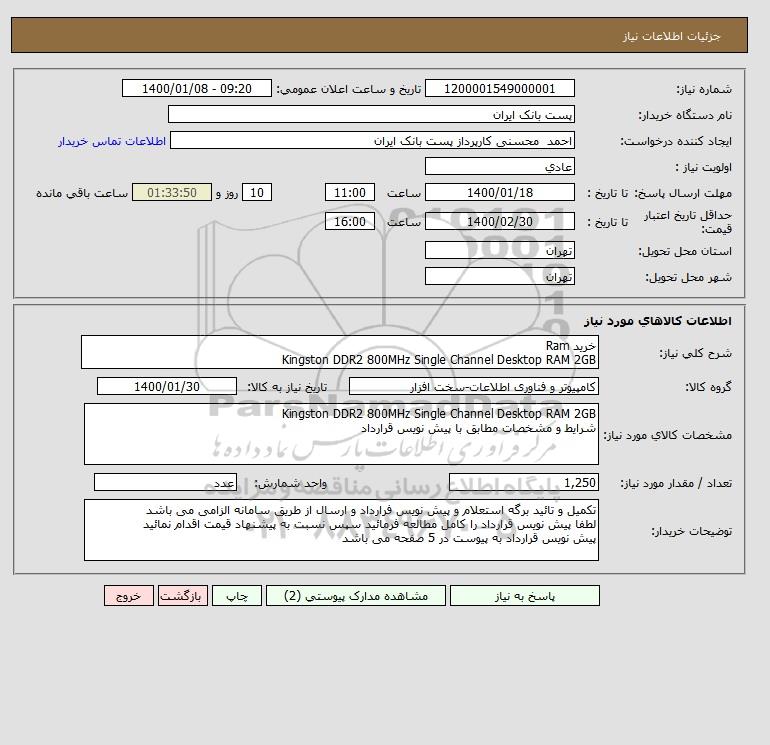
Task: Click remaining days field 10
Action: [x=257, y=193]
